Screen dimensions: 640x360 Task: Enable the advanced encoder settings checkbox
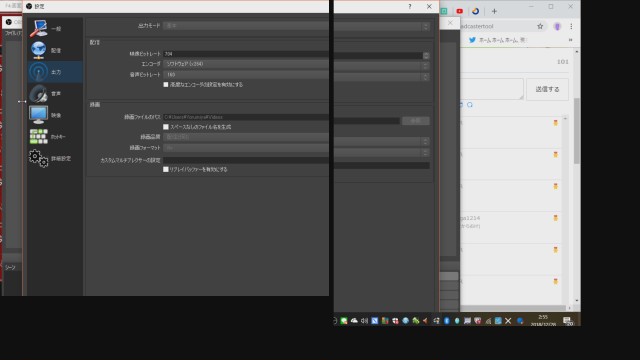166,84
